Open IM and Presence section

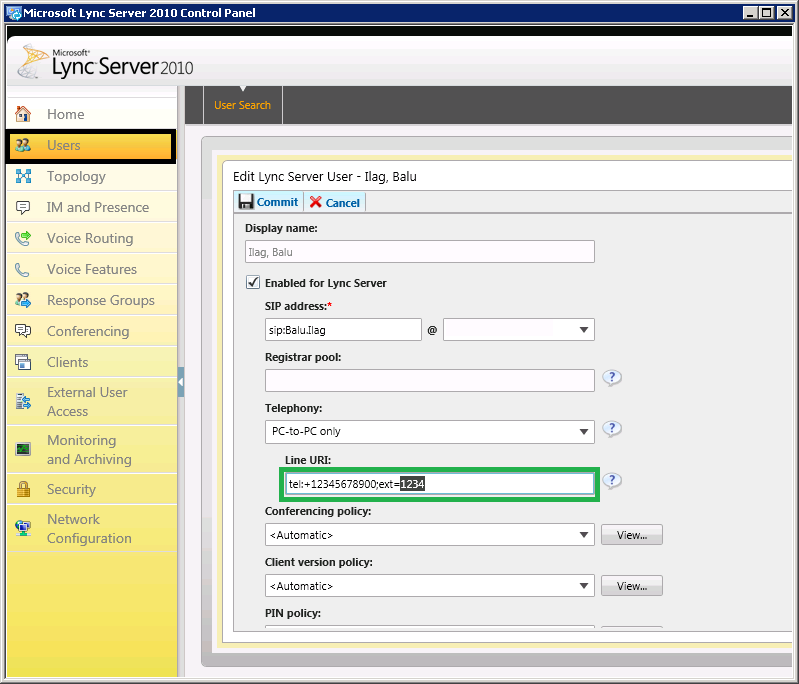[92, 207]
